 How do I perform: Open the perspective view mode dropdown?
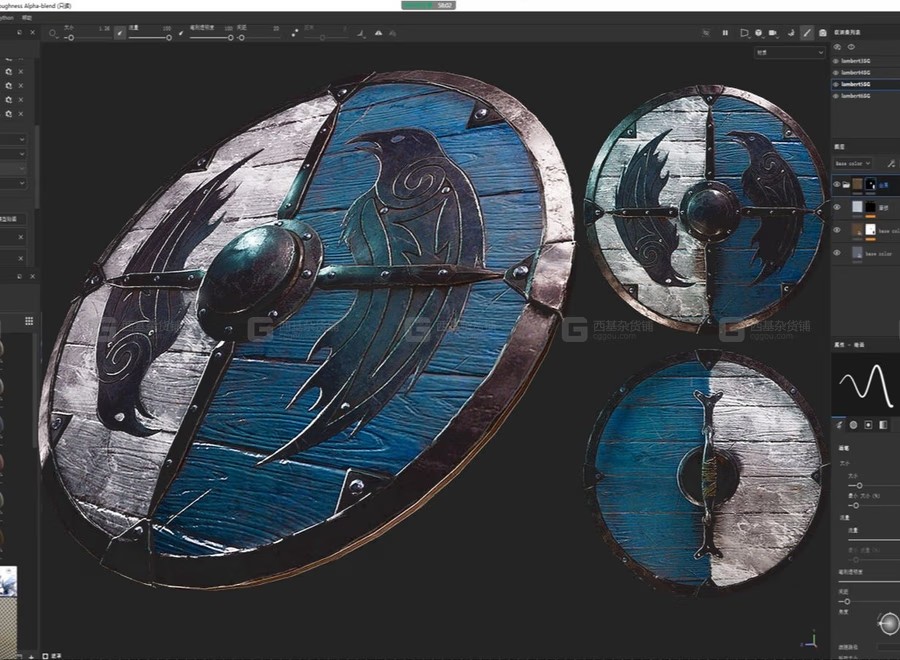pyautogui.click(x=744, y=33)
